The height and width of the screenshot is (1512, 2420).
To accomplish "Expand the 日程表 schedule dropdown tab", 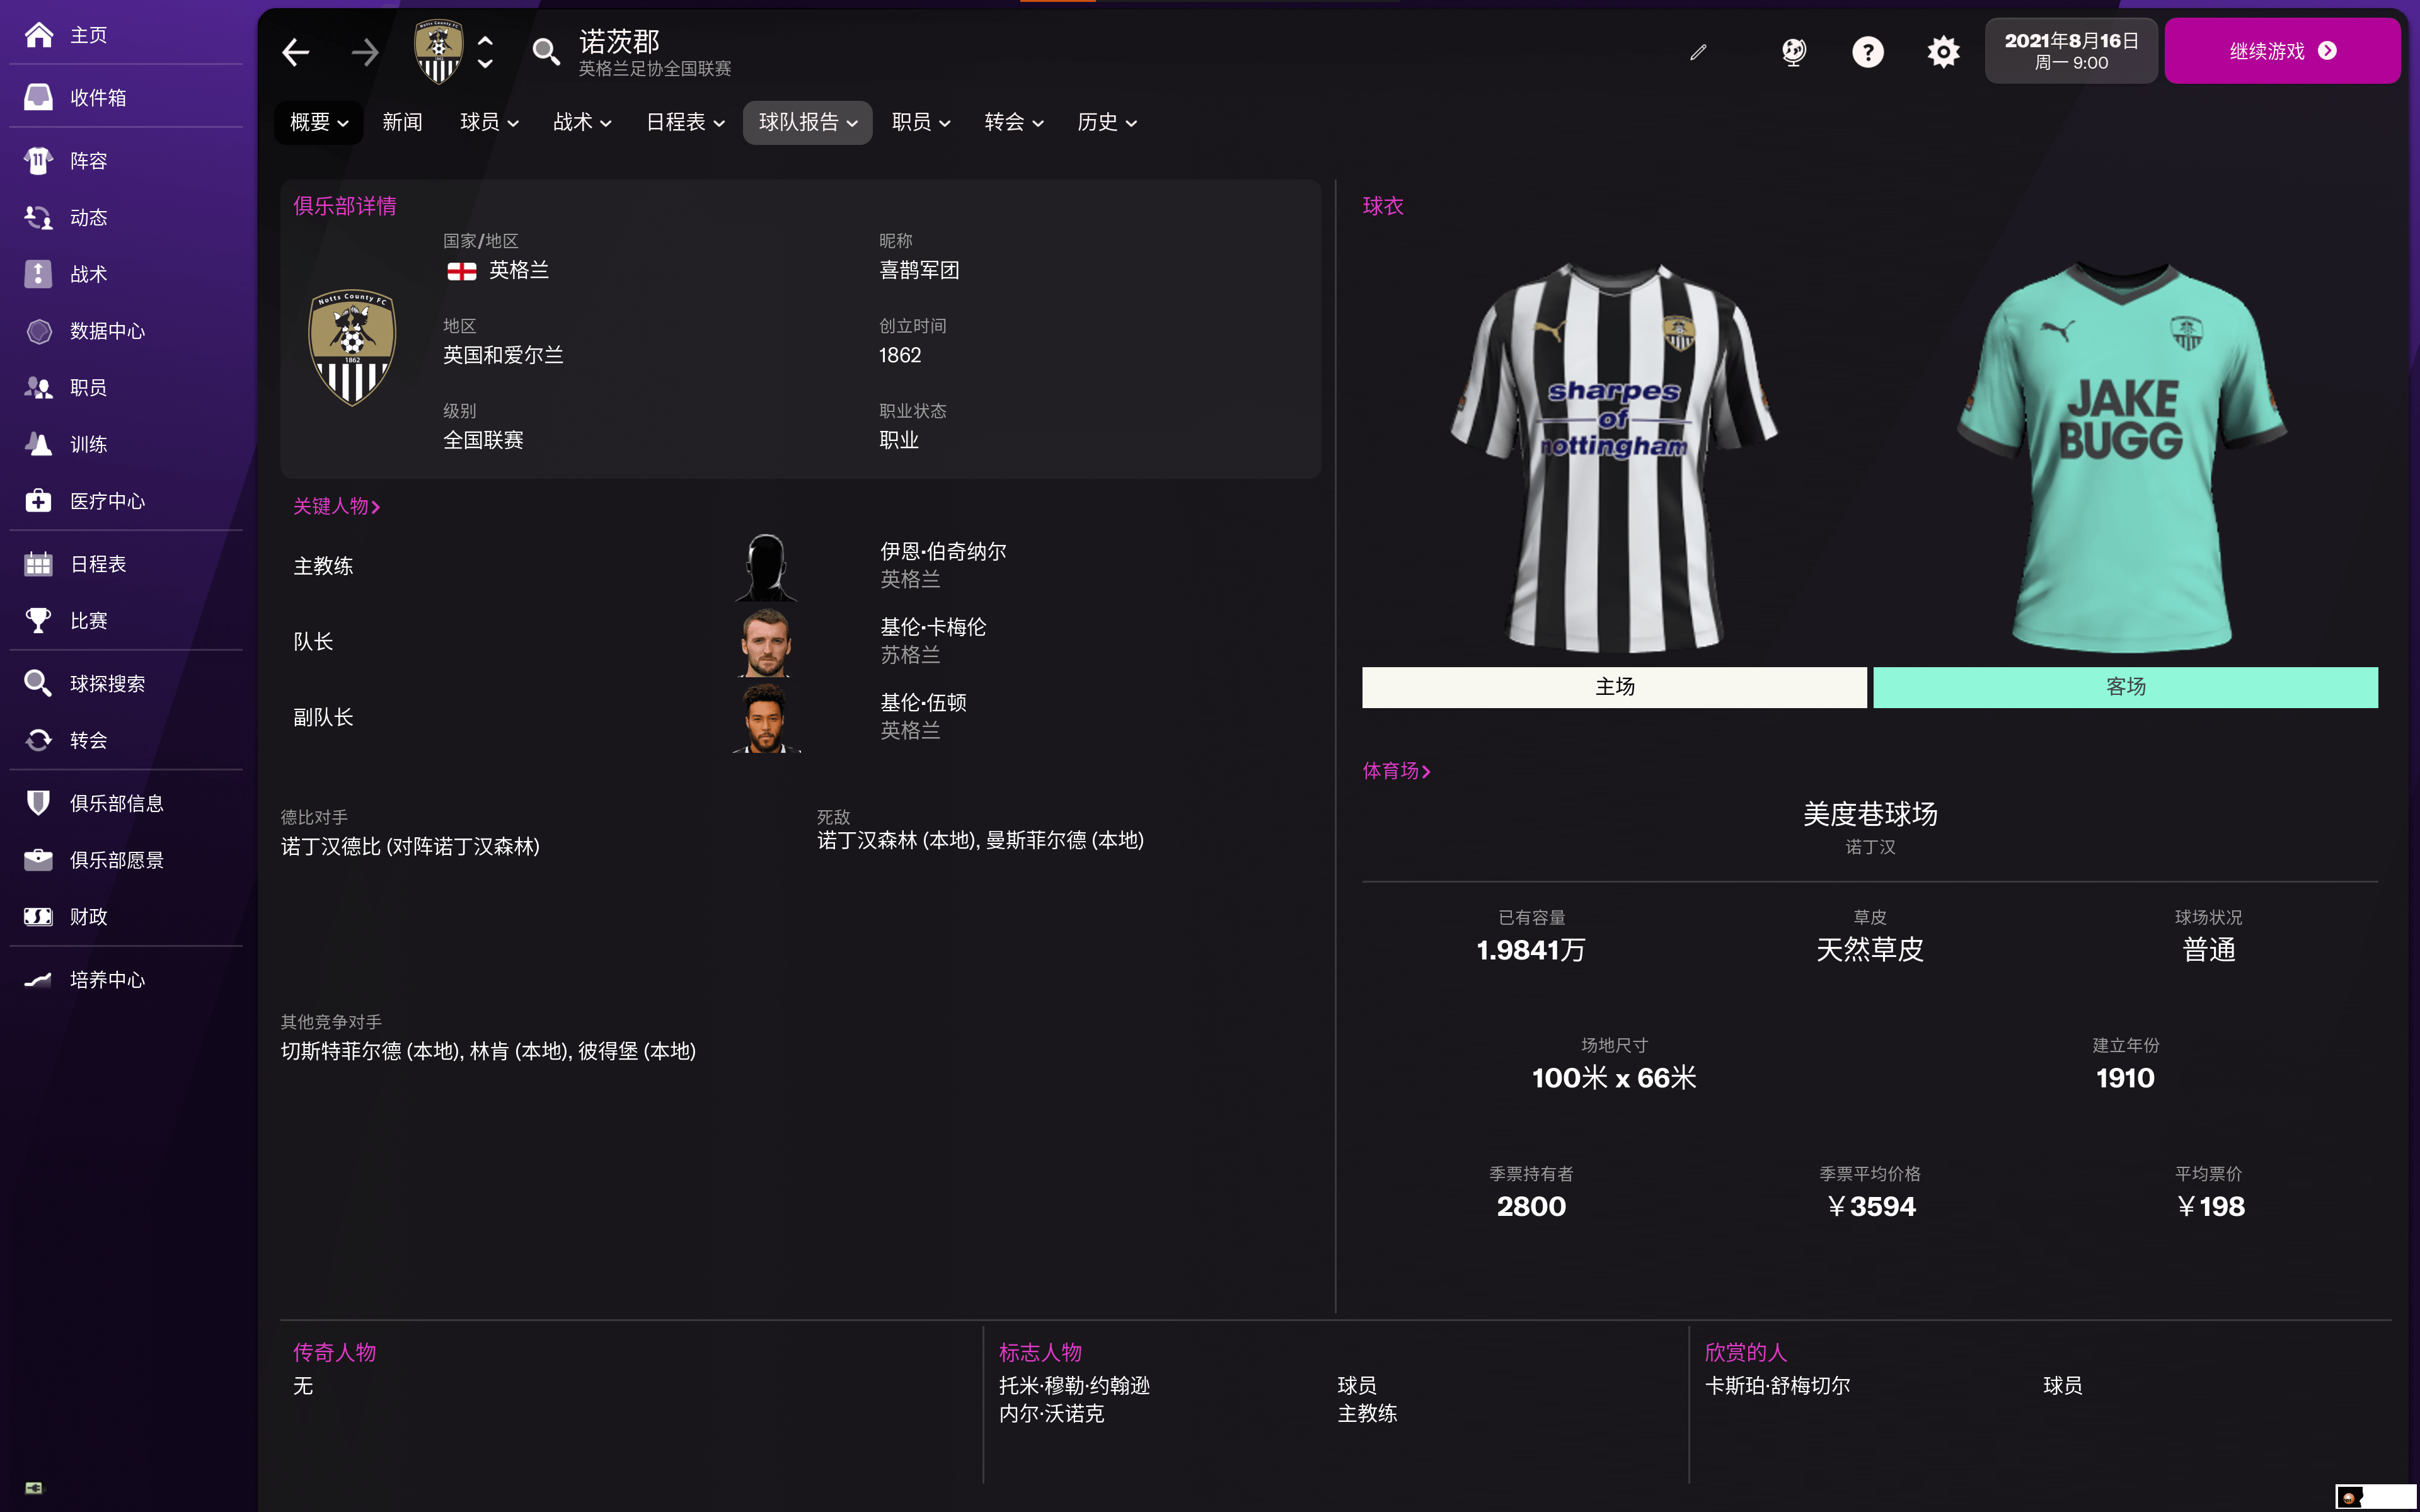I will [685, 122].
